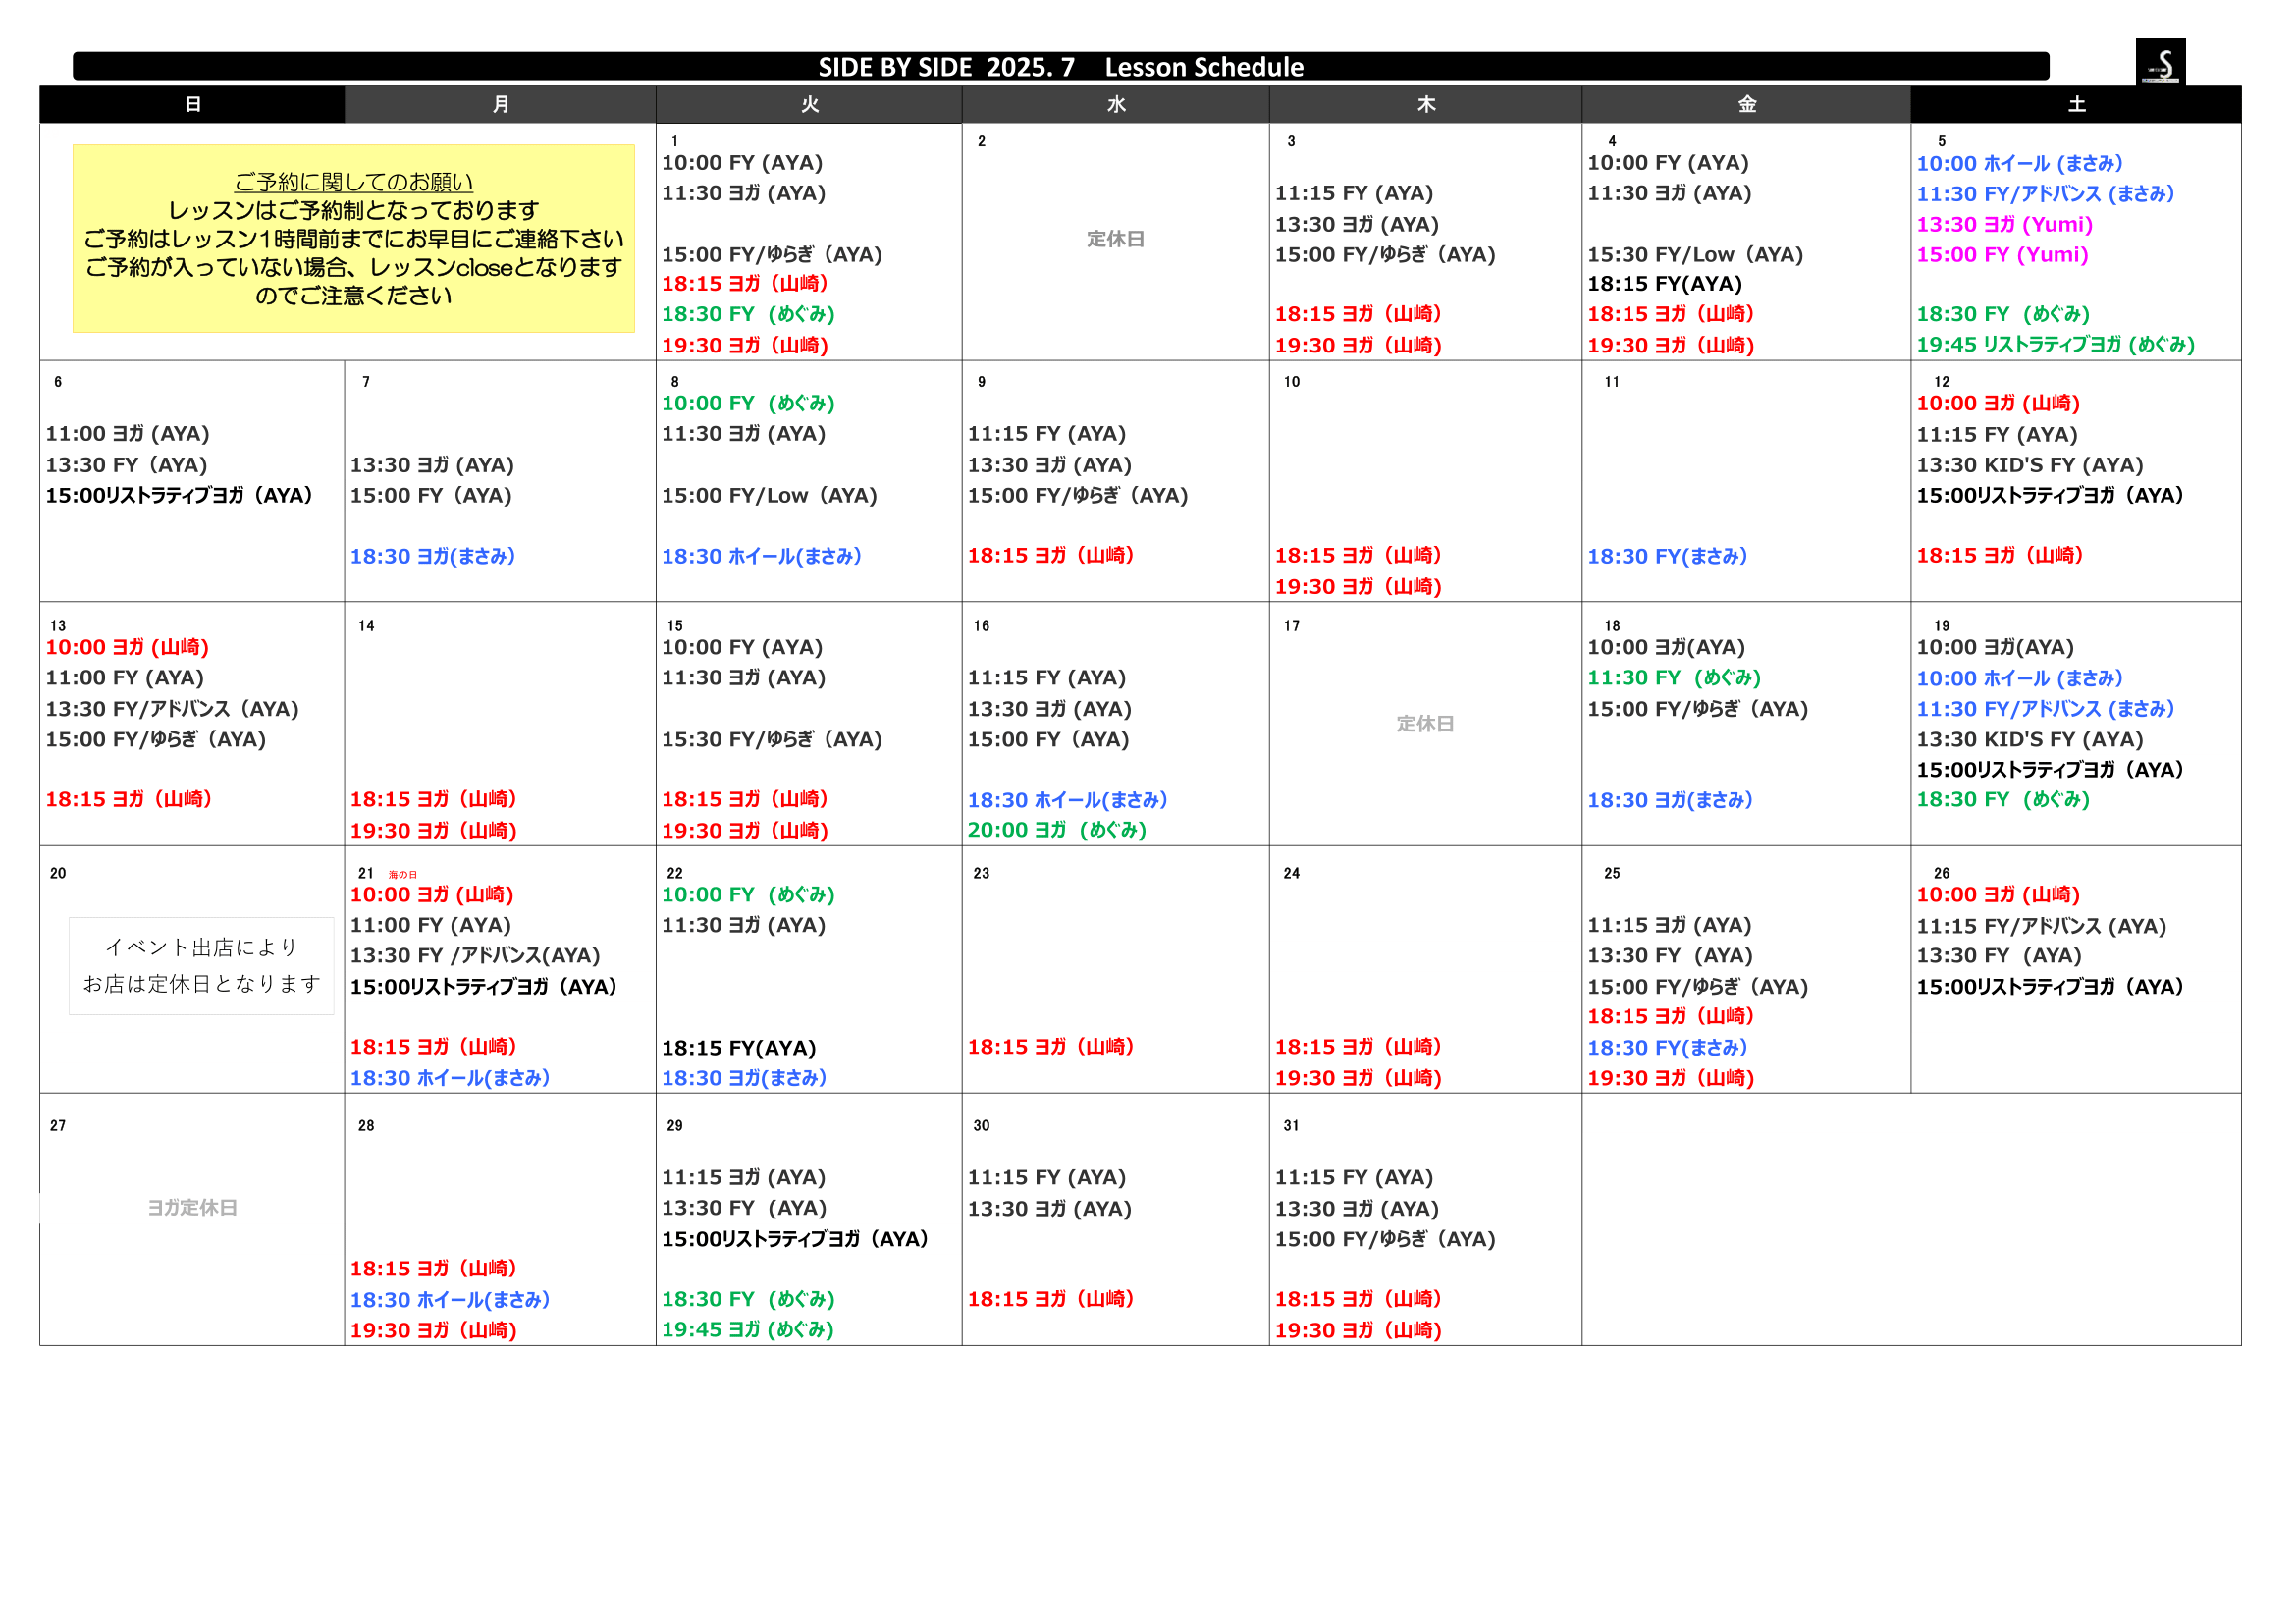Image resolution: width=2296 pixels, height=1624 pixels.
Task: Click '18:30 FY(まさみ)' on July 11
Action: coord(1667,556)
